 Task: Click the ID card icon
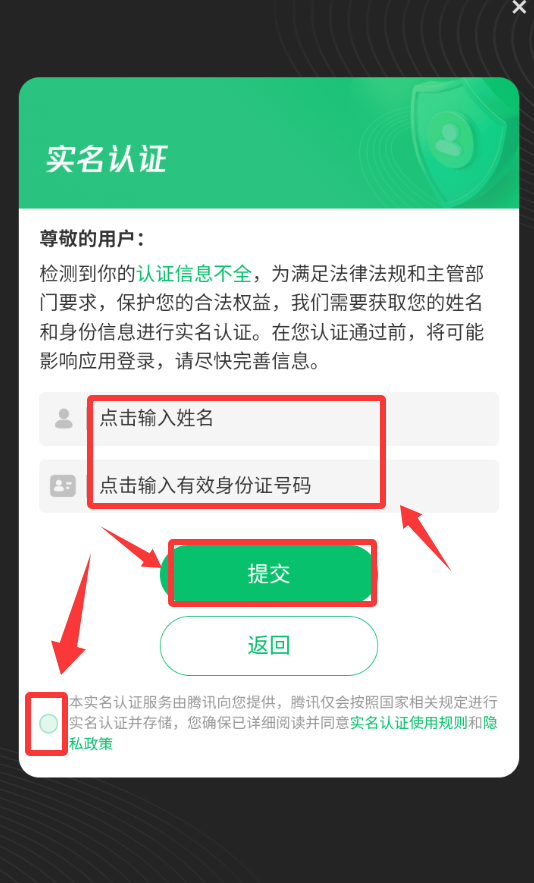tap(63, 486)
